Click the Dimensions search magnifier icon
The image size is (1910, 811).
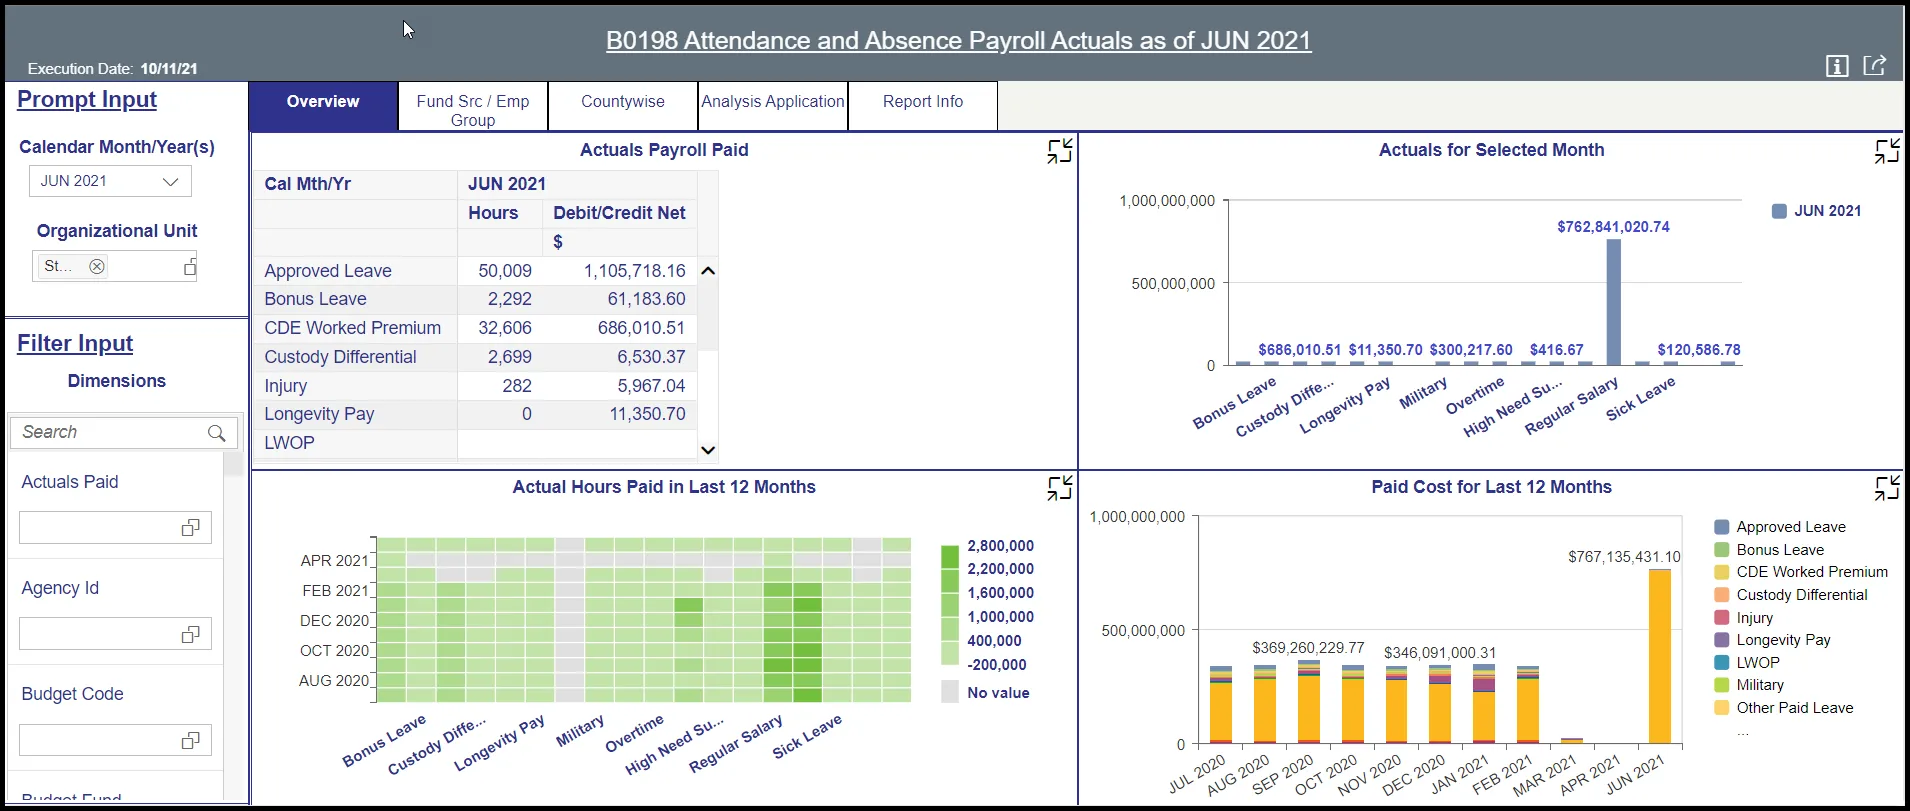pyautogui.click(x=216, y=433)
